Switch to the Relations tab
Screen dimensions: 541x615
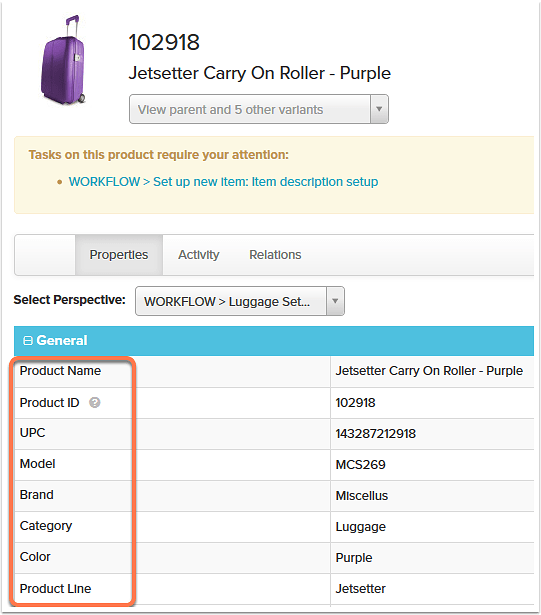pos(275,255)
